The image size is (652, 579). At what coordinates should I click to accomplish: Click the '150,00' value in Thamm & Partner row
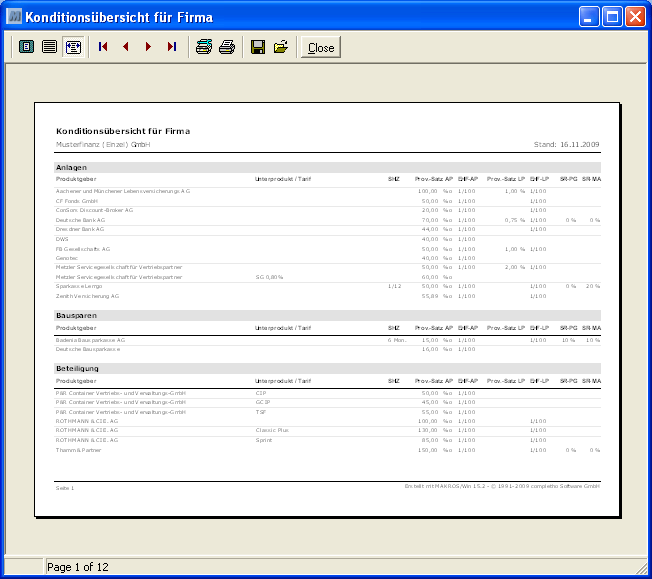428,450
